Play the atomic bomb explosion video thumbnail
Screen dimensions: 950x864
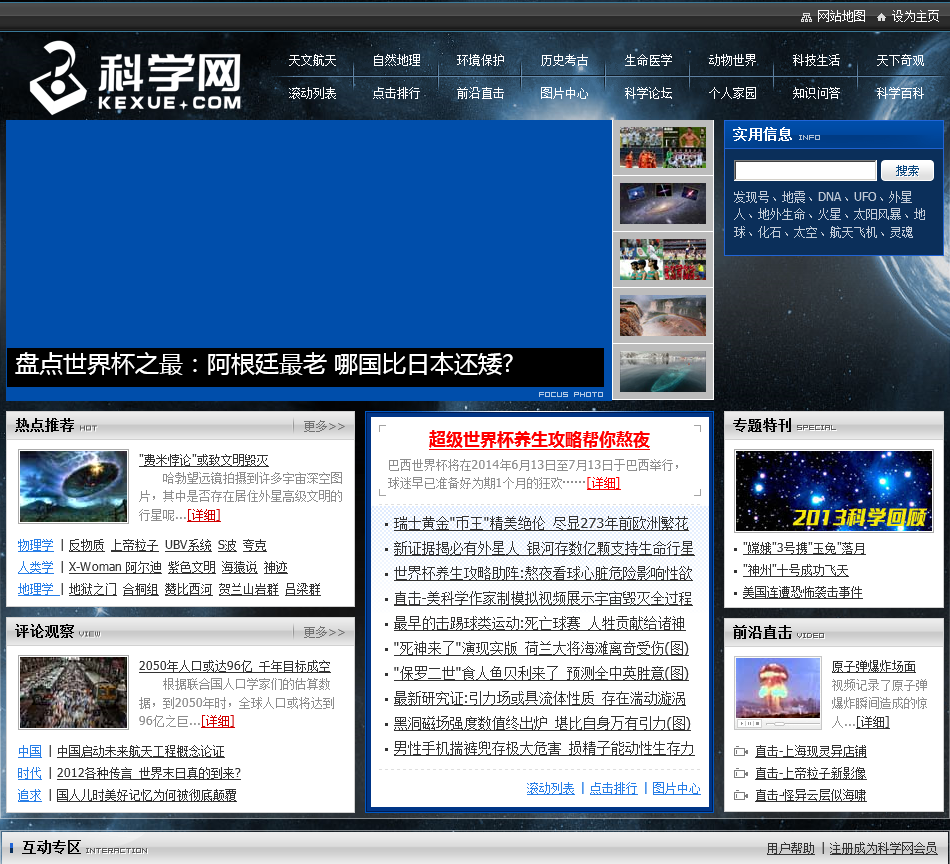[778, 693]
